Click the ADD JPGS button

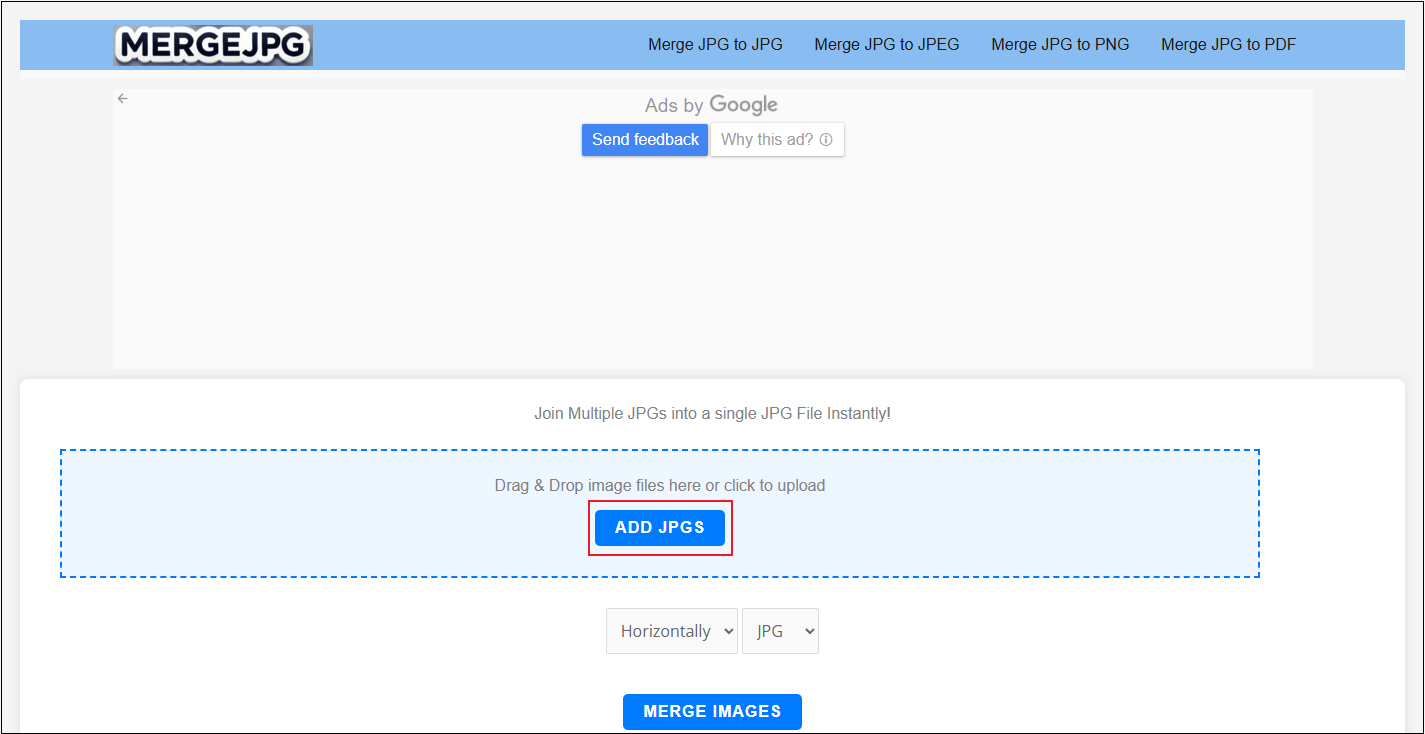[x=660, y=527]
